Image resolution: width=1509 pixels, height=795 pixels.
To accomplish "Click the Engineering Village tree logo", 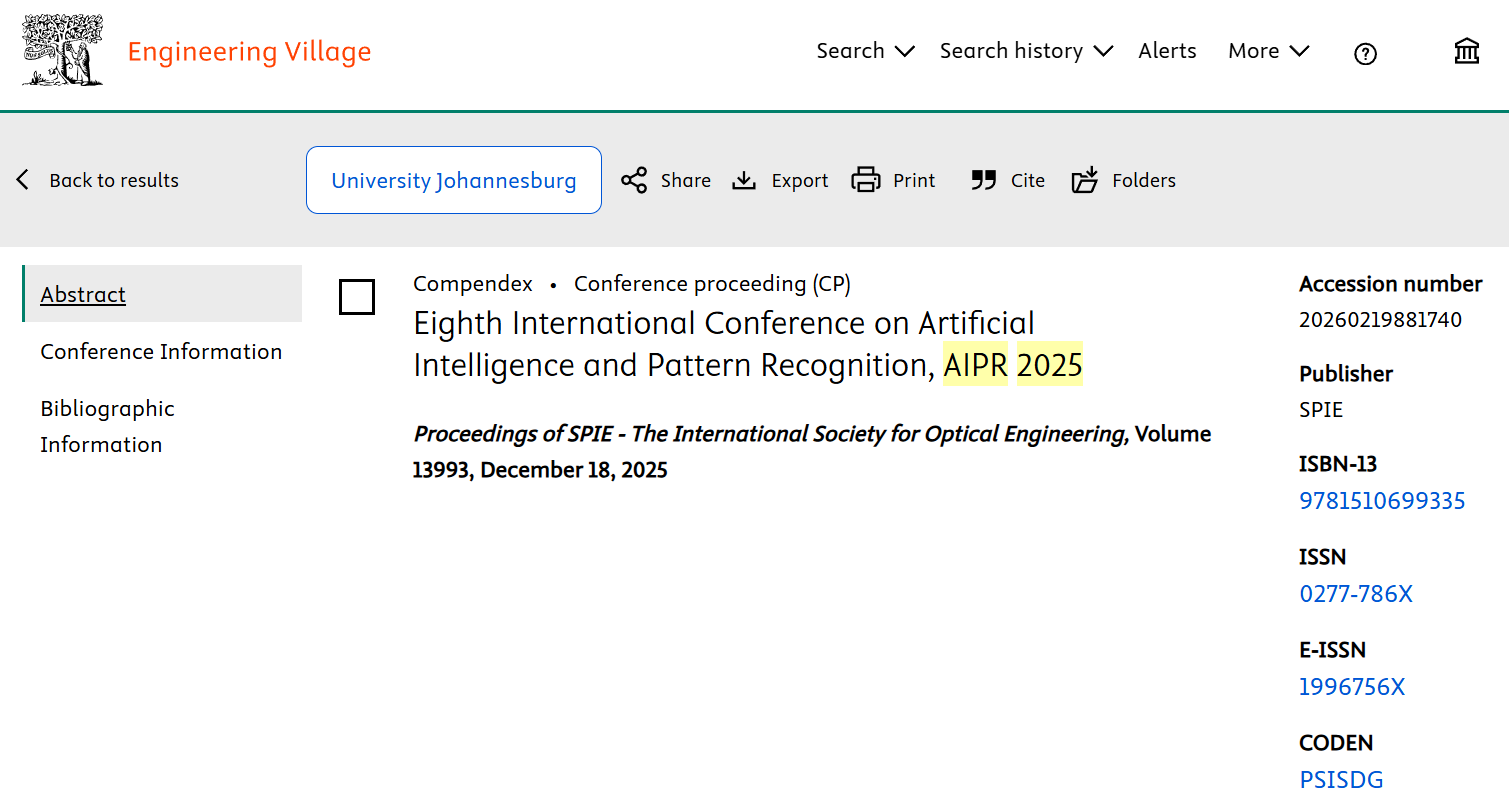I will (62, 50).
